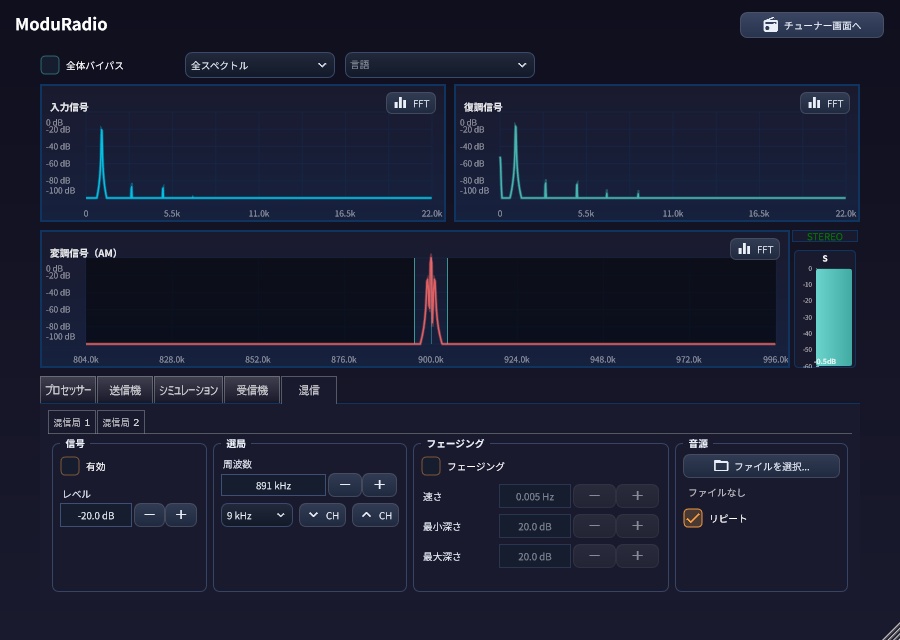Select the 混信 tab
This screenshot has height=640, width=900.
click(x=309, y=390)
